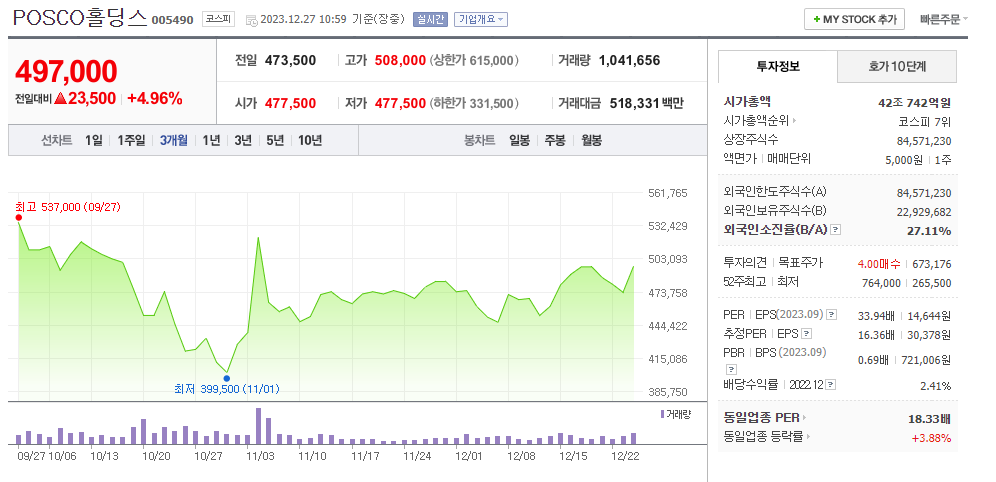This screenshot has width=996, height=482.
Task: Click the +3.88% sector change value
Action: (931, 438)
